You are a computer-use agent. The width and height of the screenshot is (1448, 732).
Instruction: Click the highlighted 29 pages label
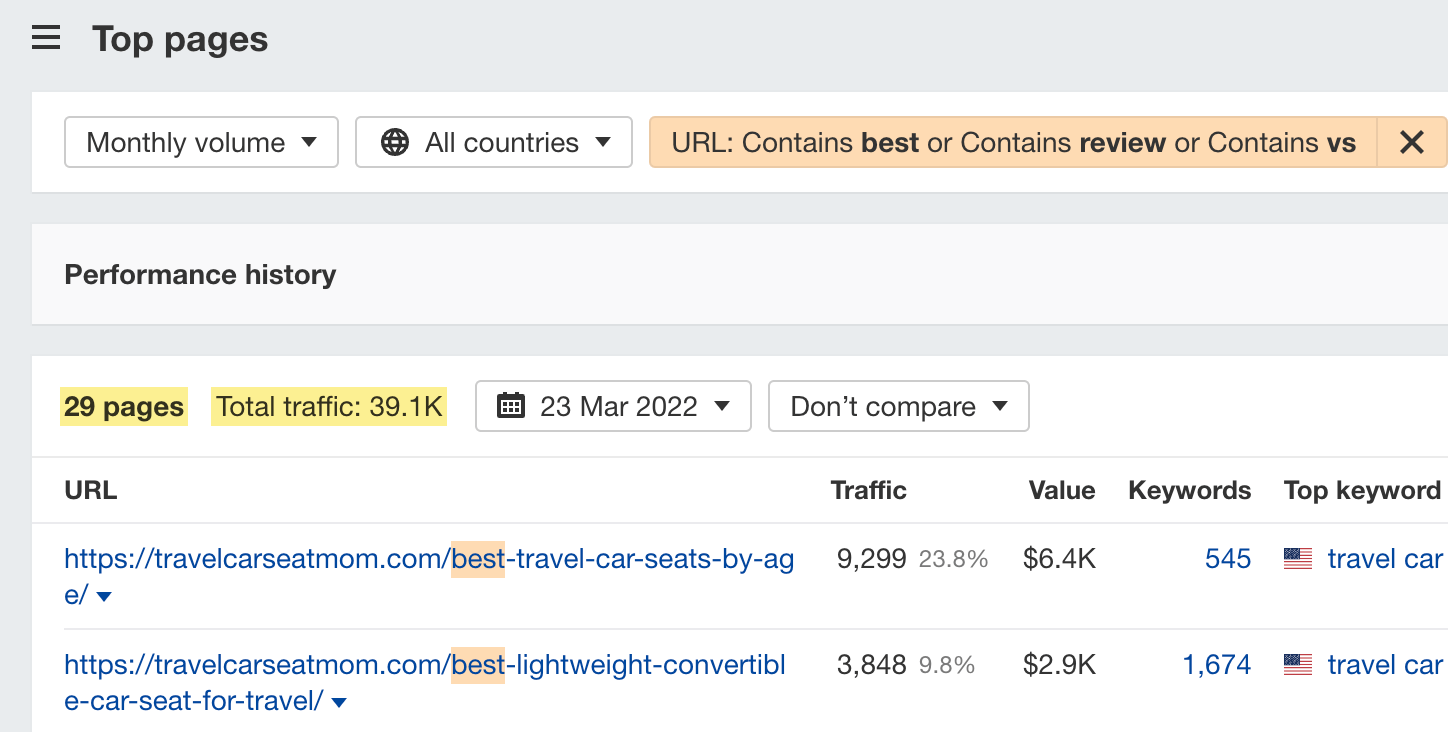point(123,406)
